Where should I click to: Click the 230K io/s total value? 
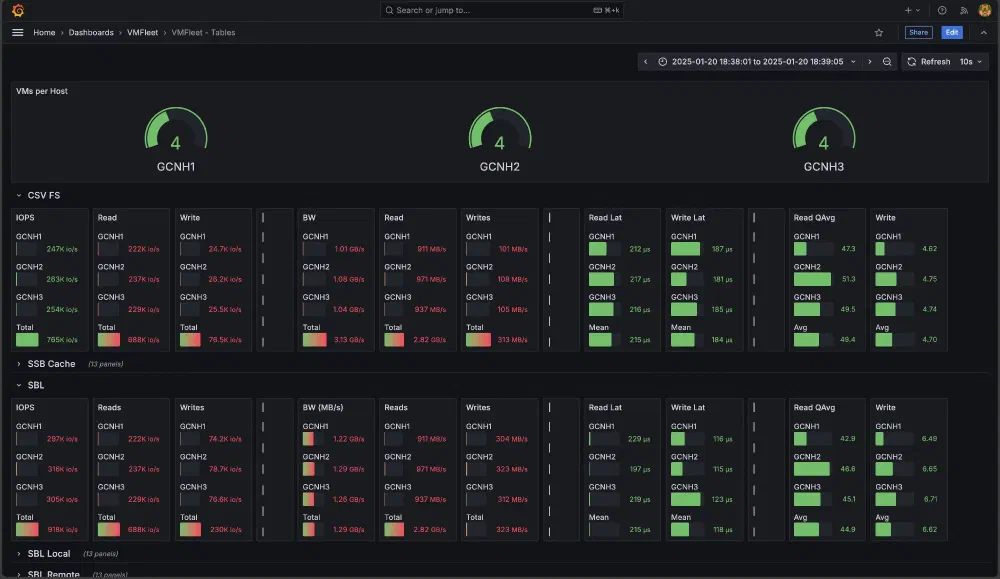pos(226,530)
